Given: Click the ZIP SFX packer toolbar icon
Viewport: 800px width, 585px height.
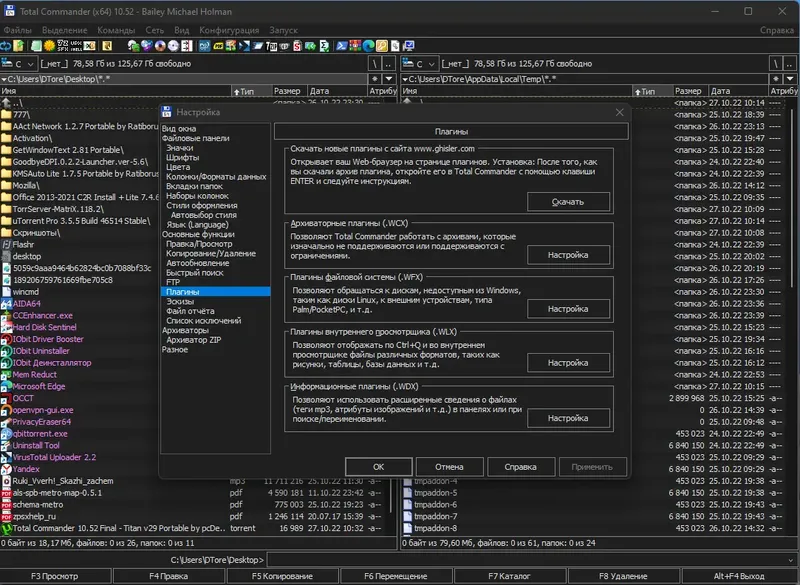Looking at the screenshot, I should [62, 48].
